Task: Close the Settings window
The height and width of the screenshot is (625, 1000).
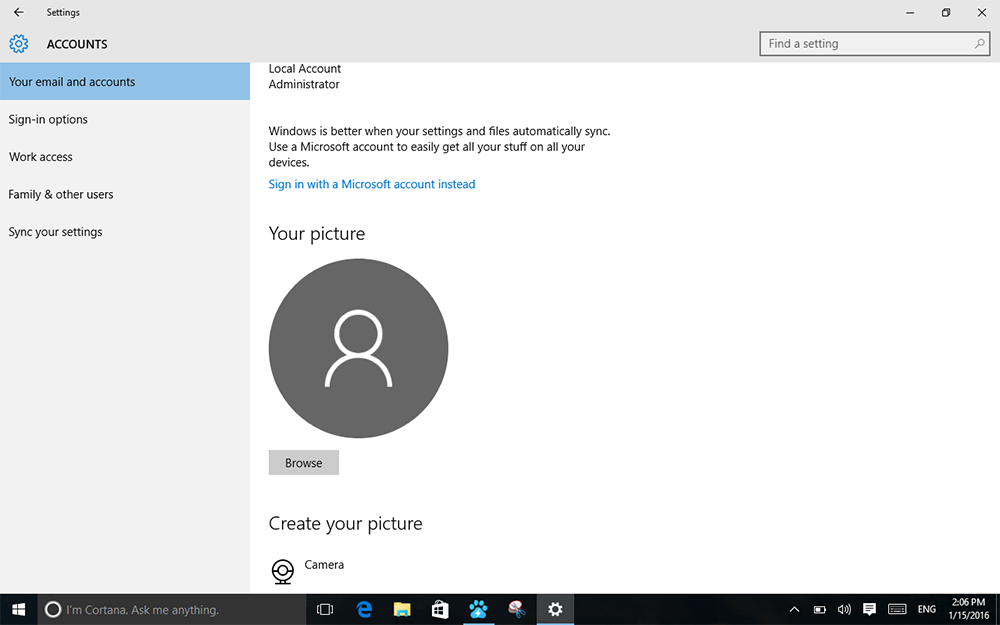Action: point(982,12)
